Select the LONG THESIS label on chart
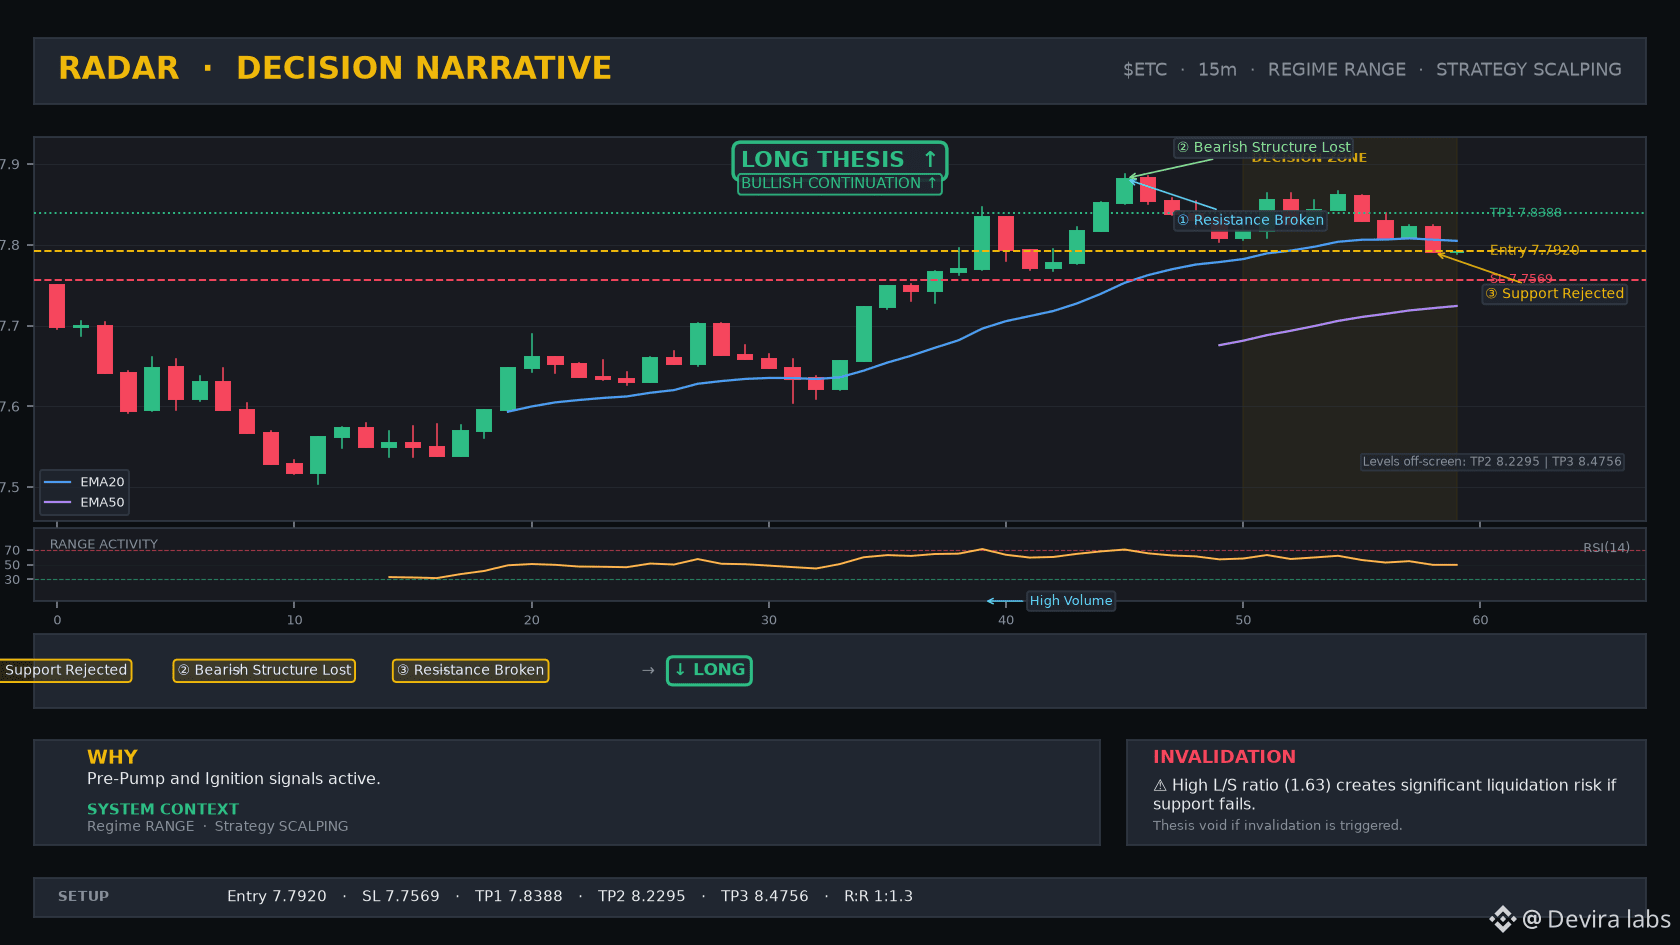Image resolution: width=1680 pixels, height=945 pixels. pos(839,159)
